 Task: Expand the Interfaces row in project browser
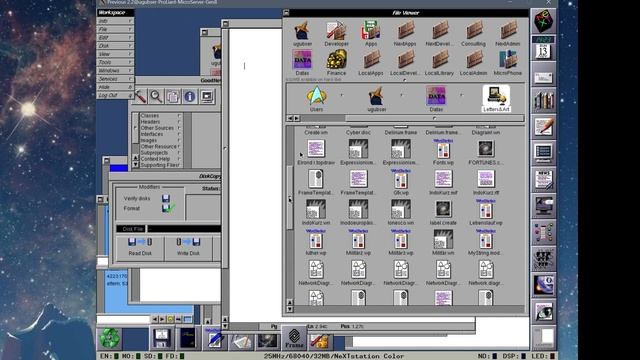tap(160, 134)
